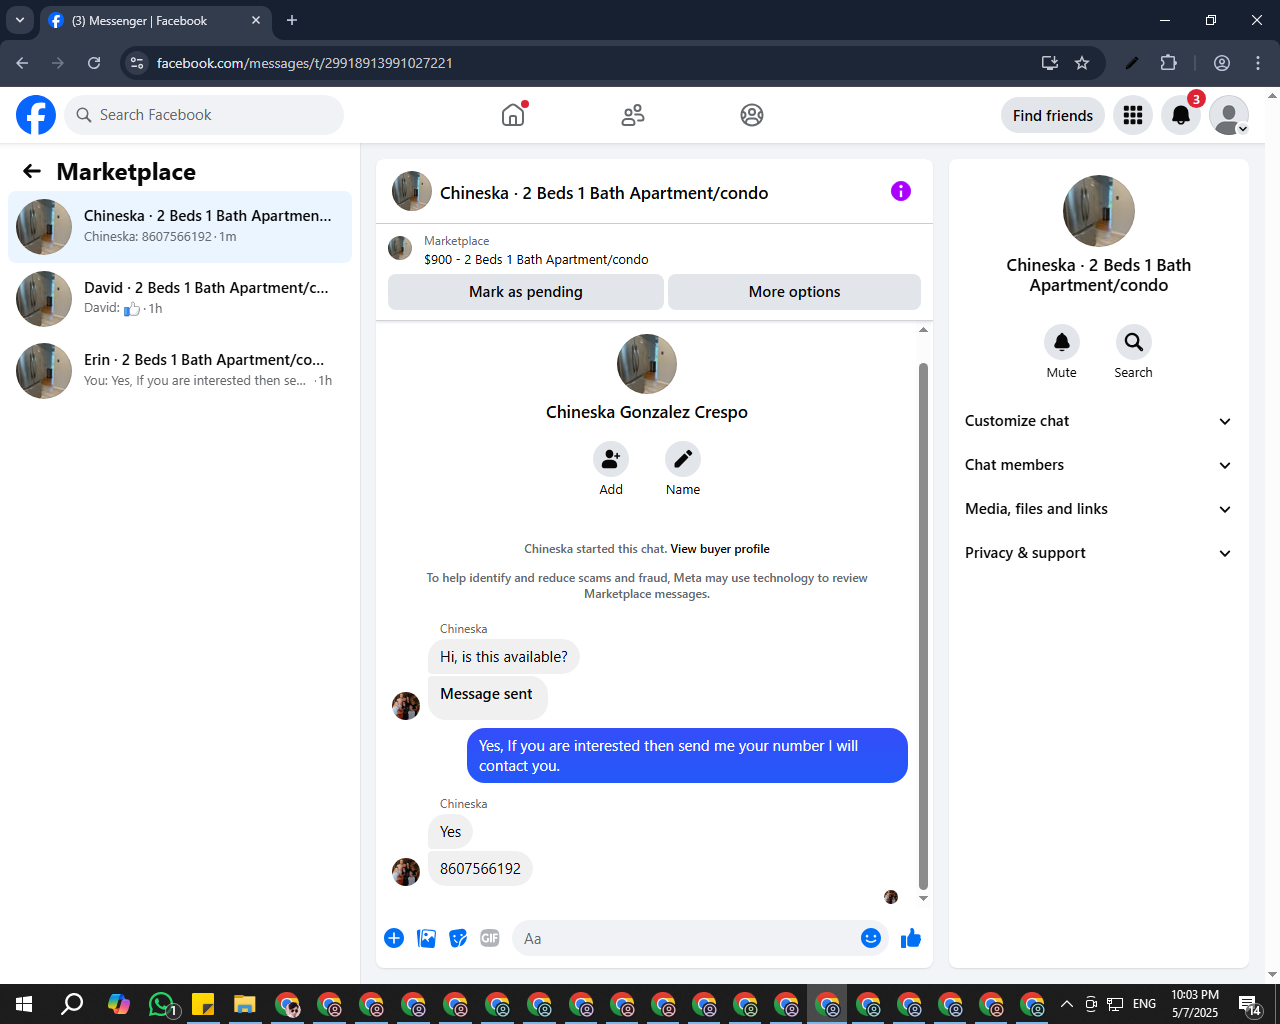
Task: Open the Friends icon in top navigation
Action: click(x=633, y=115)
